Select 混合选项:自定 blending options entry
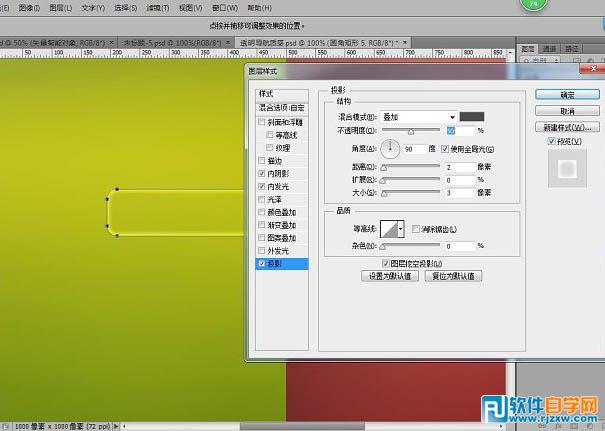 click(283, 107)
